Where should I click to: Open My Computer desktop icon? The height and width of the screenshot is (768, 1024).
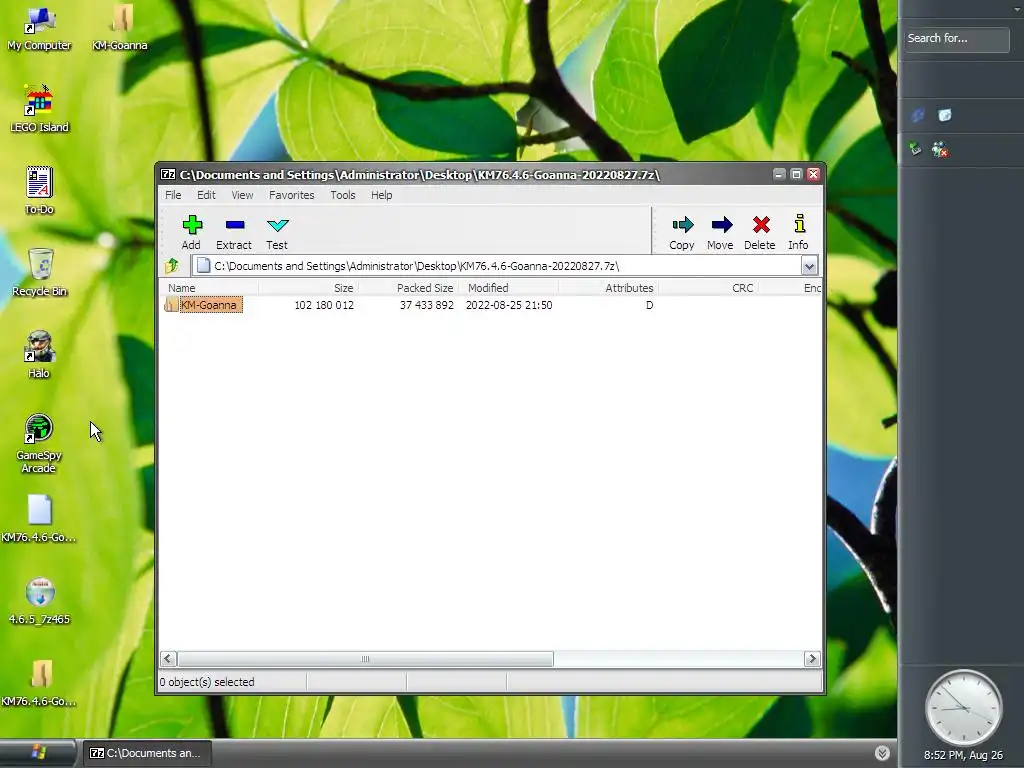(x=39, y=21)
